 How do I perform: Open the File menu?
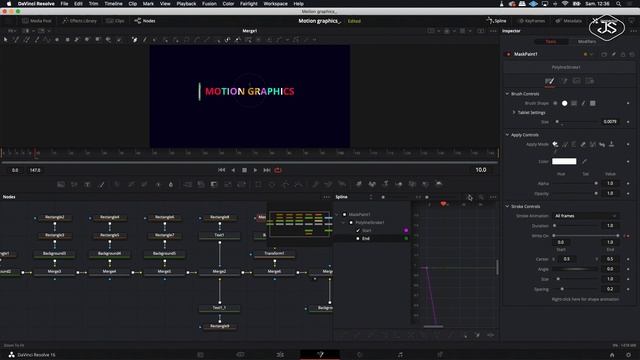click(x=64, y=4)
